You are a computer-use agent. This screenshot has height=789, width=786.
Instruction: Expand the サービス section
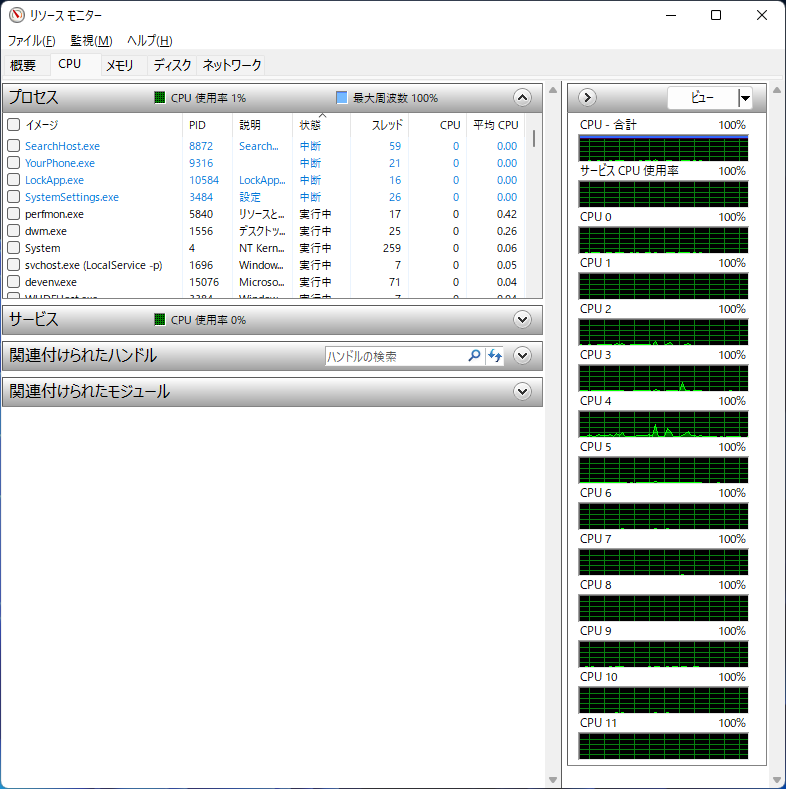pyautogui.click(x=521, y=320)
